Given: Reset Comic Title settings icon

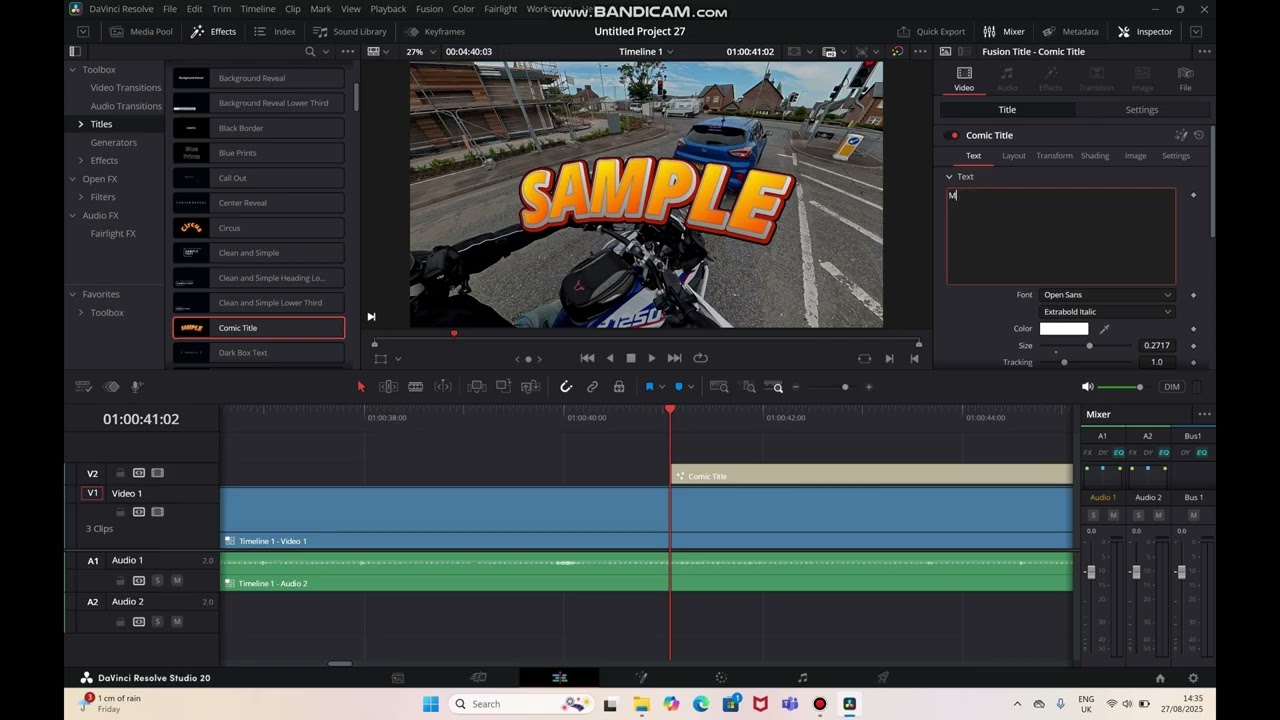Looking at the screenshot, I should click(x=1199, y=135).
